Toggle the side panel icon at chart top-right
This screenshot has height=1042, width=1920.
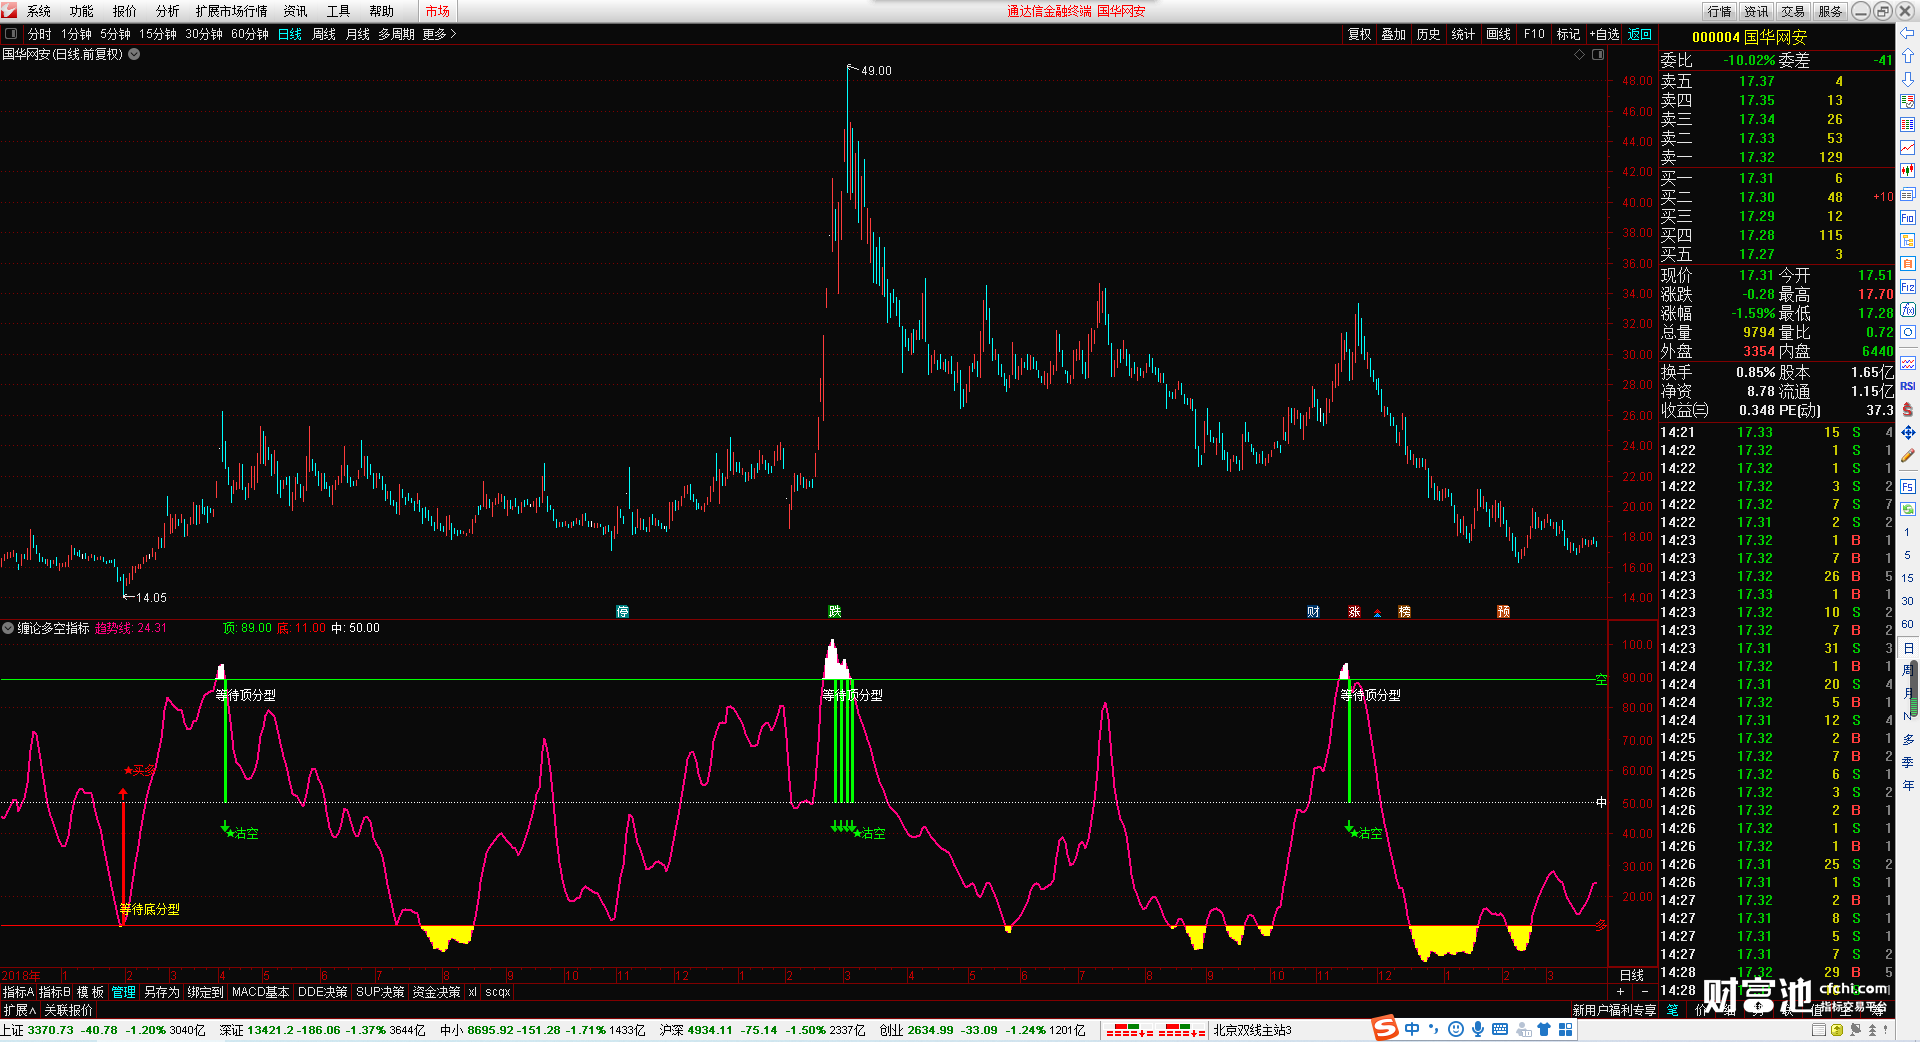1598,55
